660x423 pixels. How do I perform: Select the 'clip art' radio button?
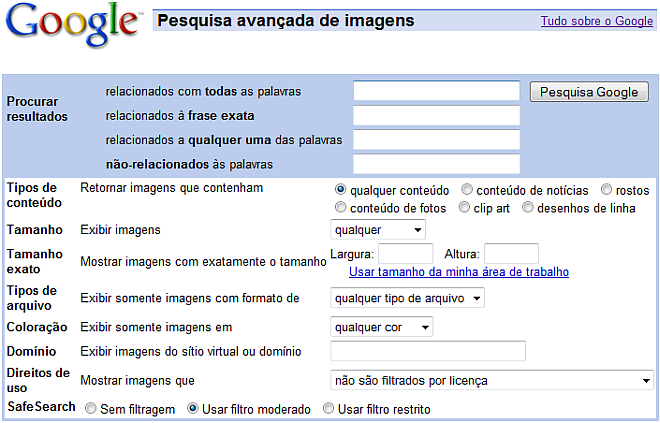[x=464, y=208]
